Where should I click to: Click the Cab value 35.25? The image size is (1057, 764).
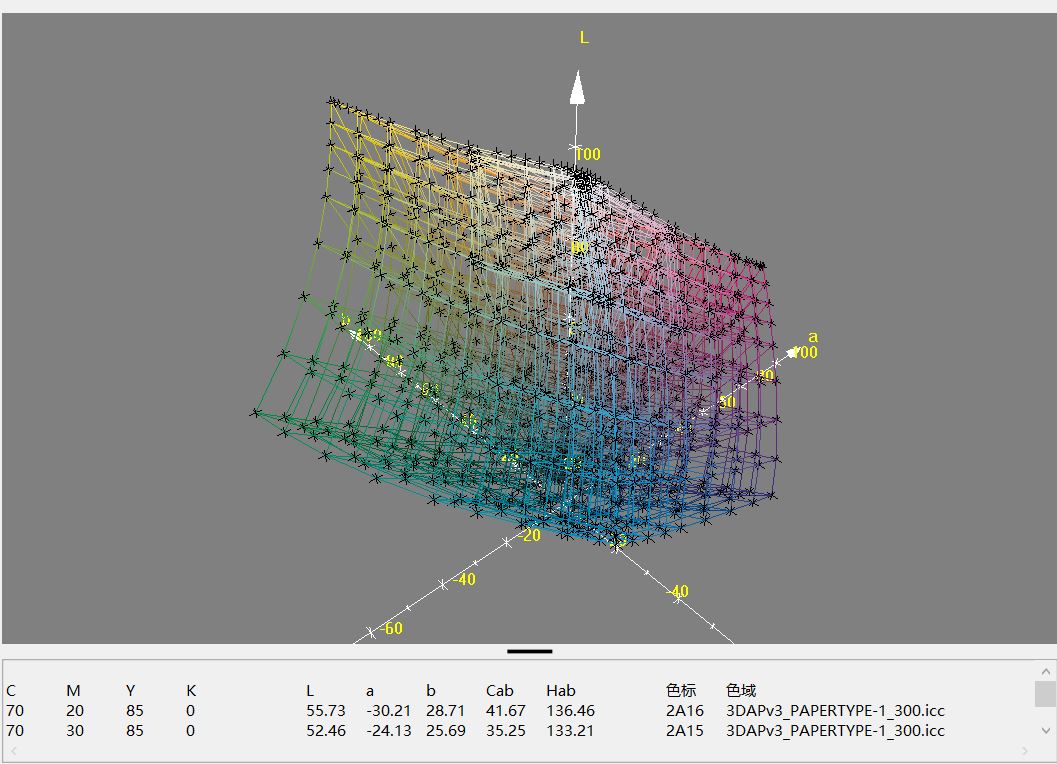coord(506,731)
